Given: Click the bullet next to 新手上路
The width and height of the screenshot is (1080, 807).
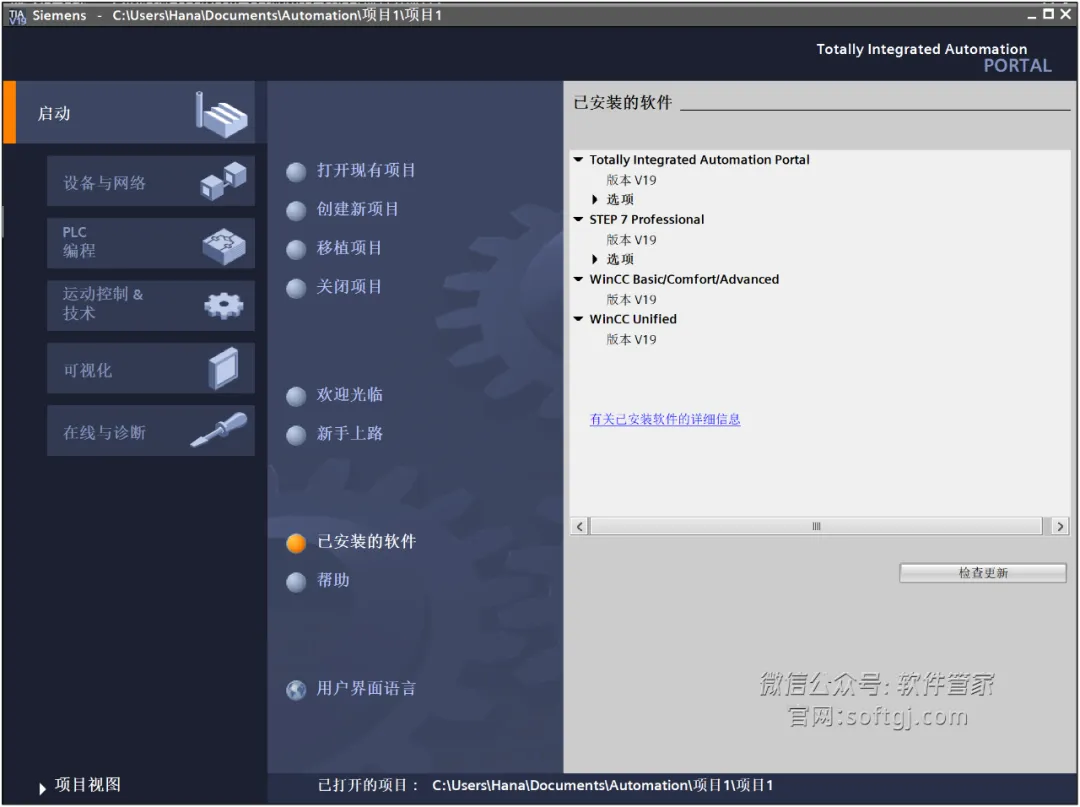Looking at the screenshot, I should tap(296, 434).
